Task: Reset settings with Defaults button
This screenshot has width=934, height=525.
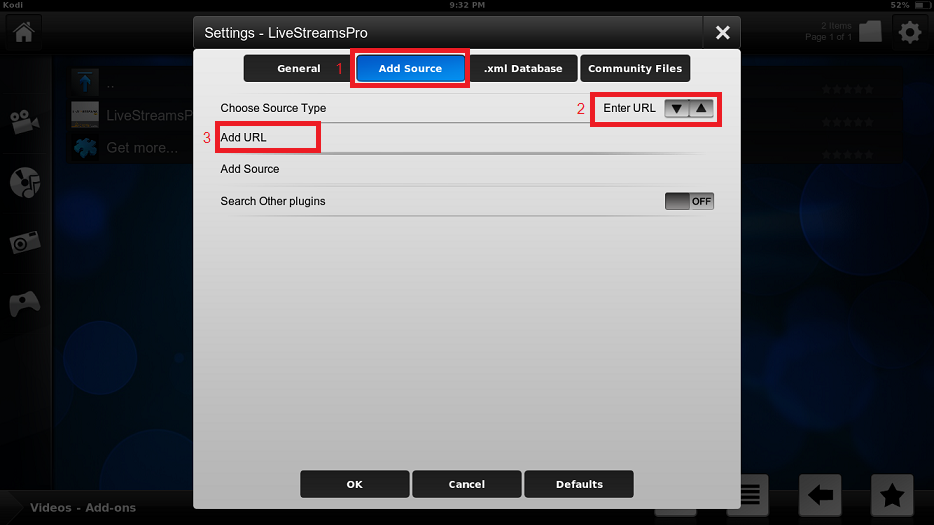Action: [x=579, y=484]
